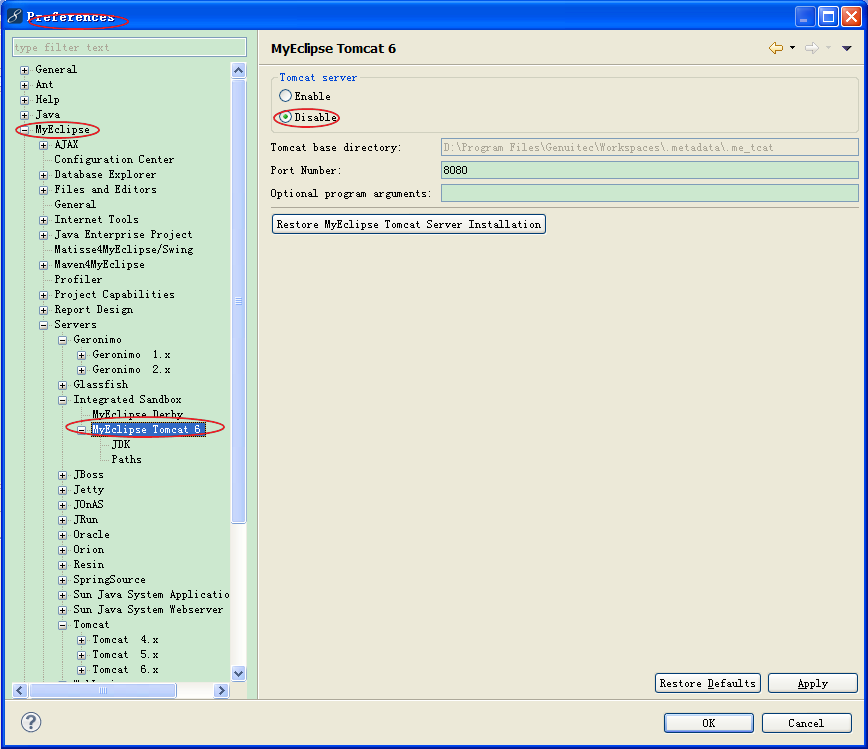The width and height of the screenshot is (868, 749).
Task: Select Files and Editors tree item
Action: 105,189
